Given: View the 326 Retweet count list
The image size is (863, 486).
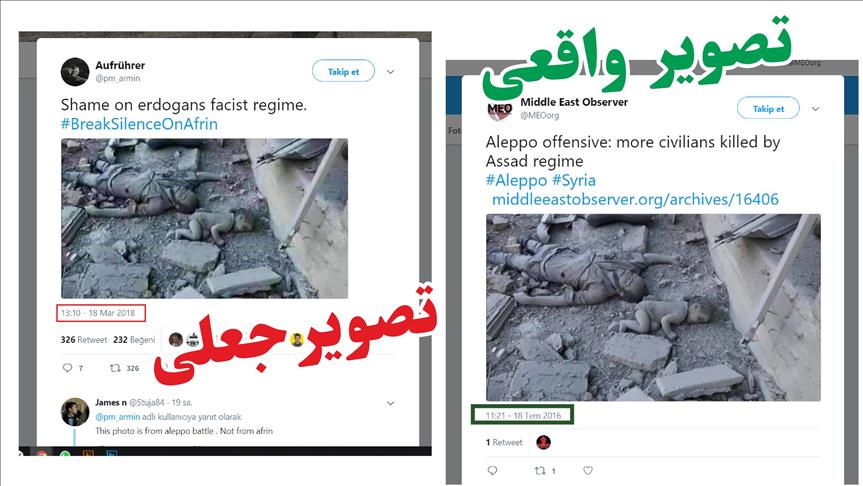Looking at the screenshot, I should pyautogui.click(x=84, y=340).
